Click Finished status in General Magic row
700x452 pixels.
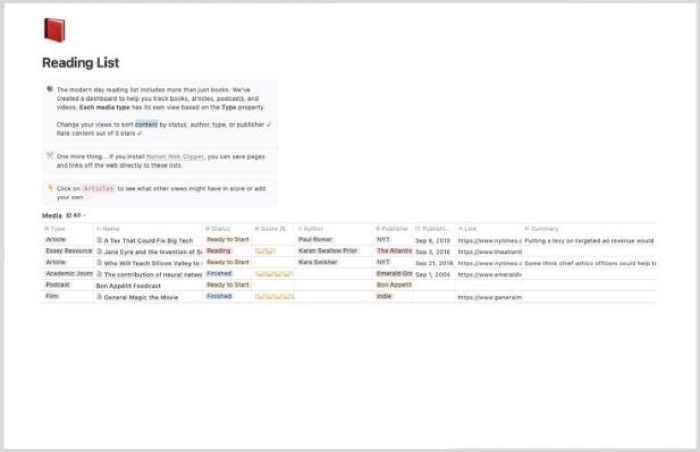point(219,296)
